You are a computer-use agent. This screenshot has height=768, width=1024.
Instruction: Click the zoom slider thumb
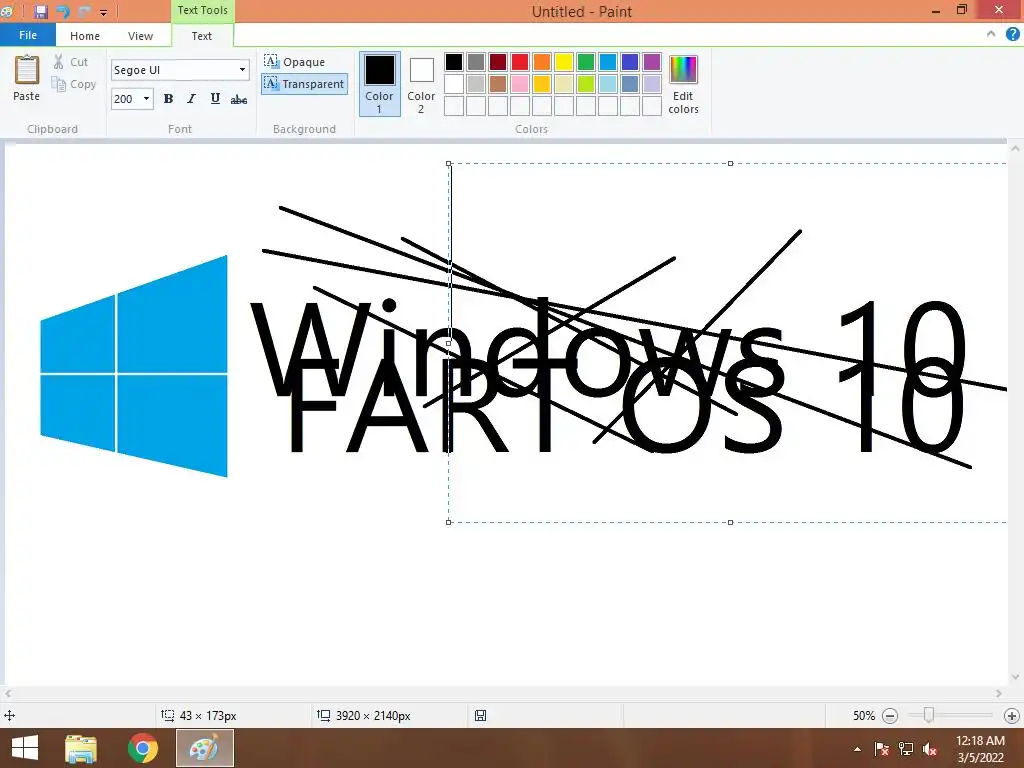point(928,715)
